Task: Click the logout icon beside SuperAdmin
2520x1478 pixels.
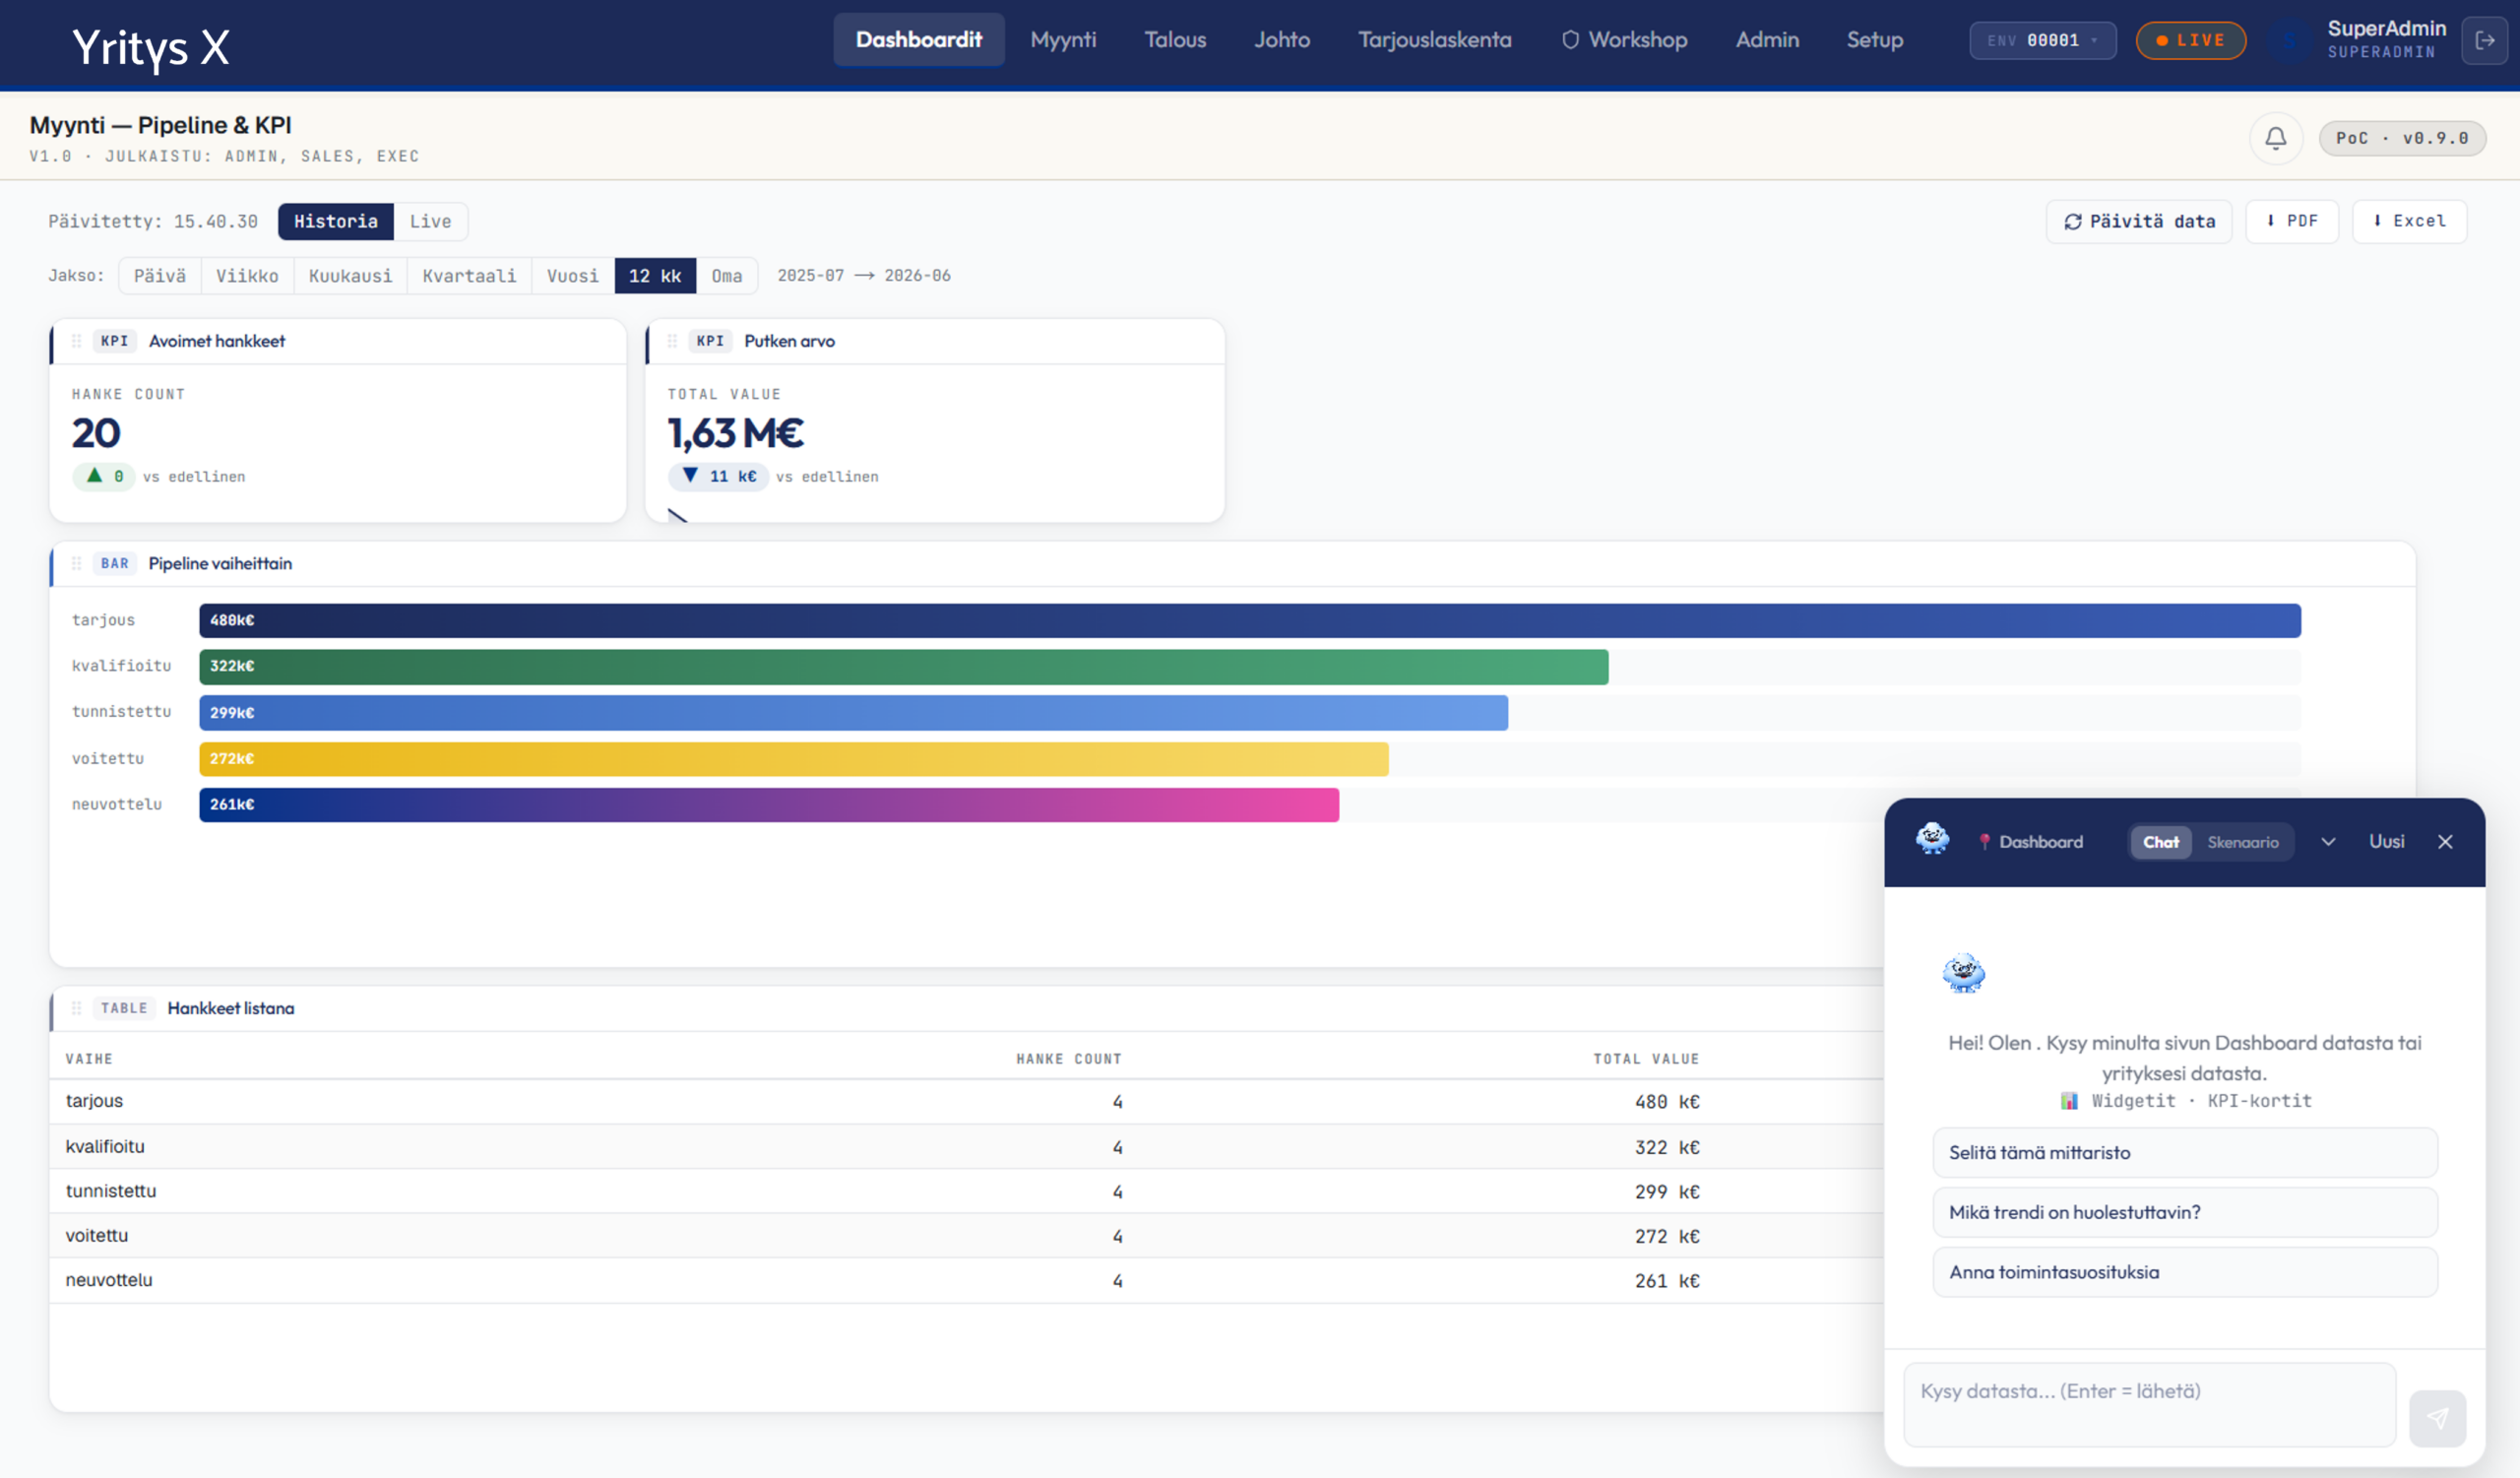Action: pyautogui.click(x=2484, y=40)
